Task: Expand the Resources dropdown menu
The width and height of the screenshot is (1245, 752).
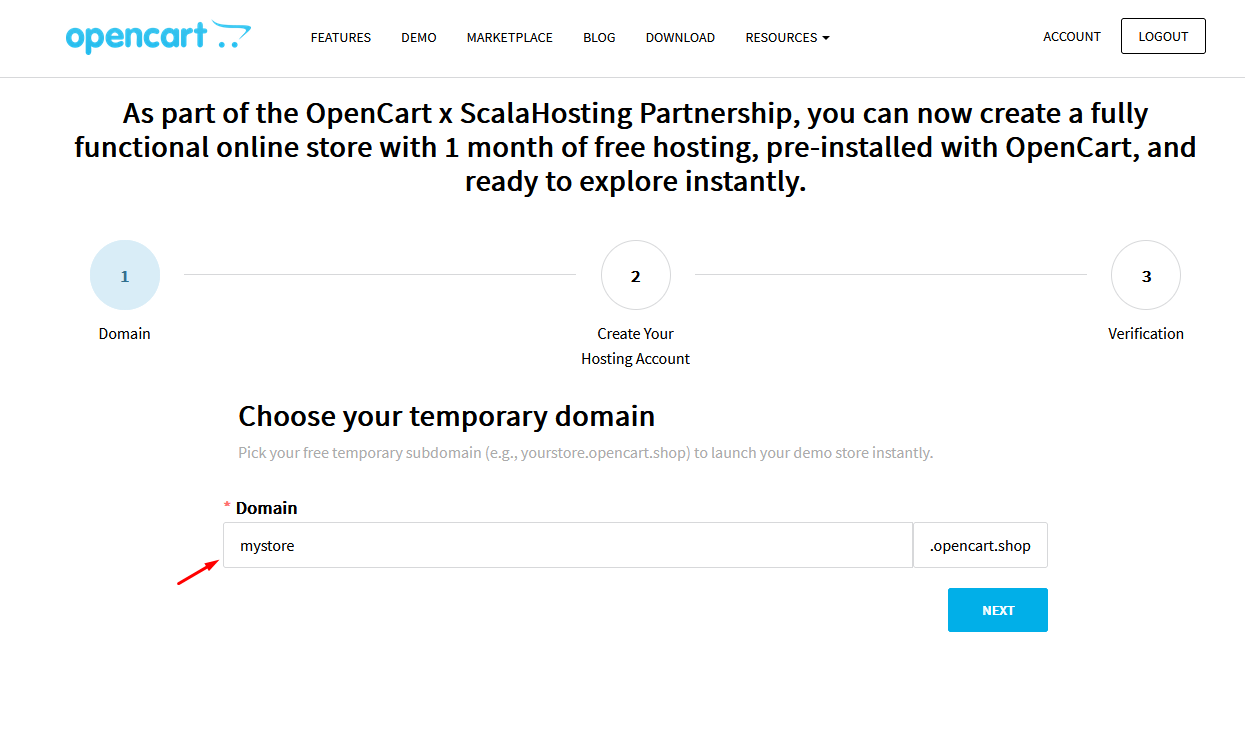Action: point(787,37)
